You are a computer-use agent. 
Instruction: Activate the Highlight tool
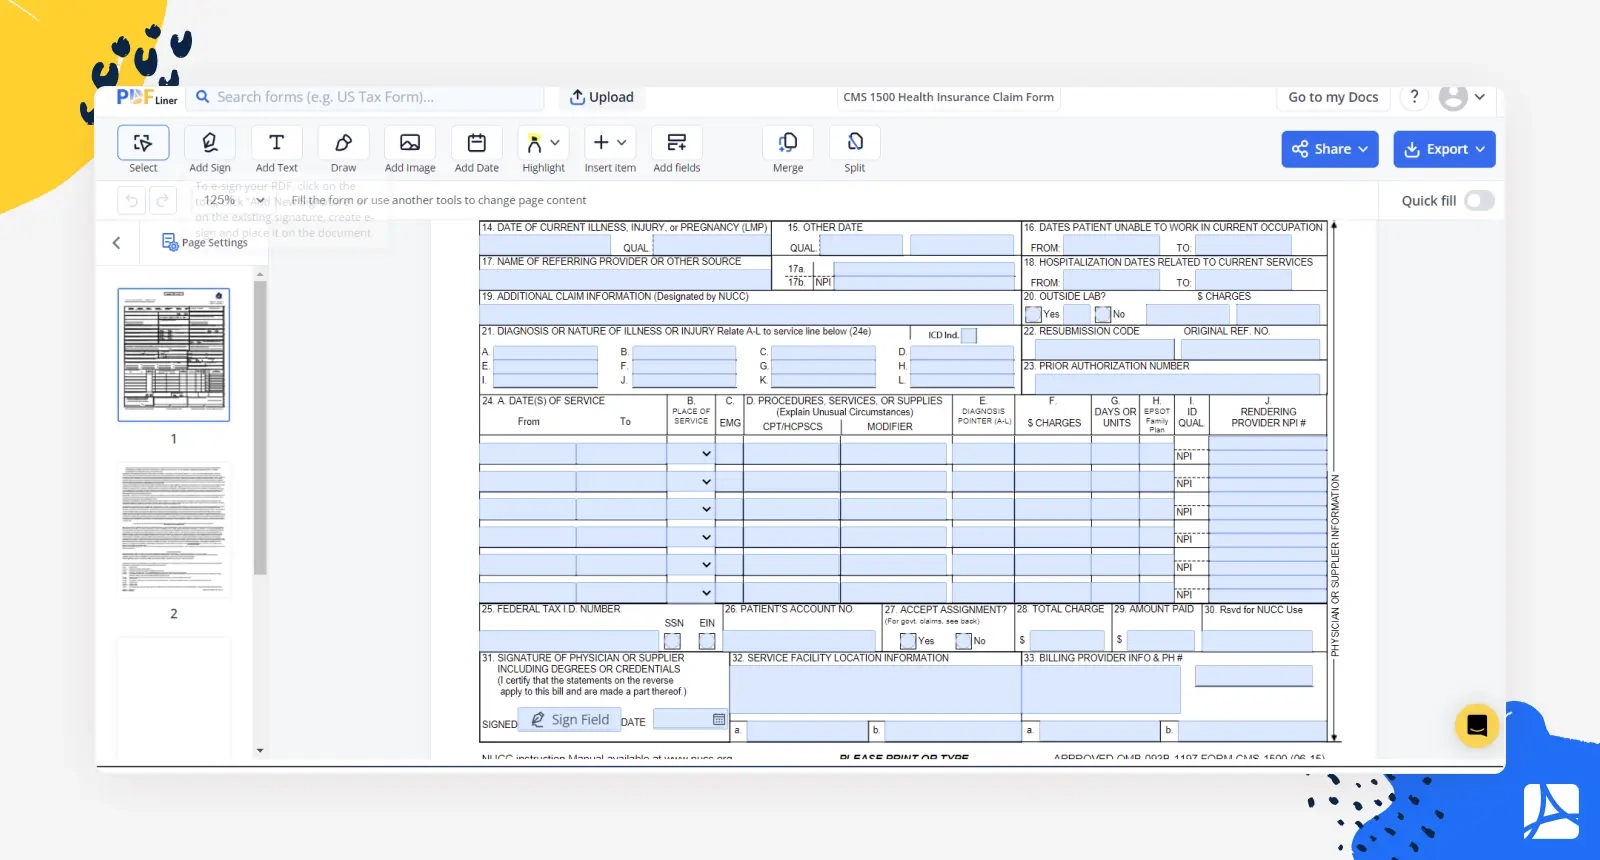tap(534, 143)
